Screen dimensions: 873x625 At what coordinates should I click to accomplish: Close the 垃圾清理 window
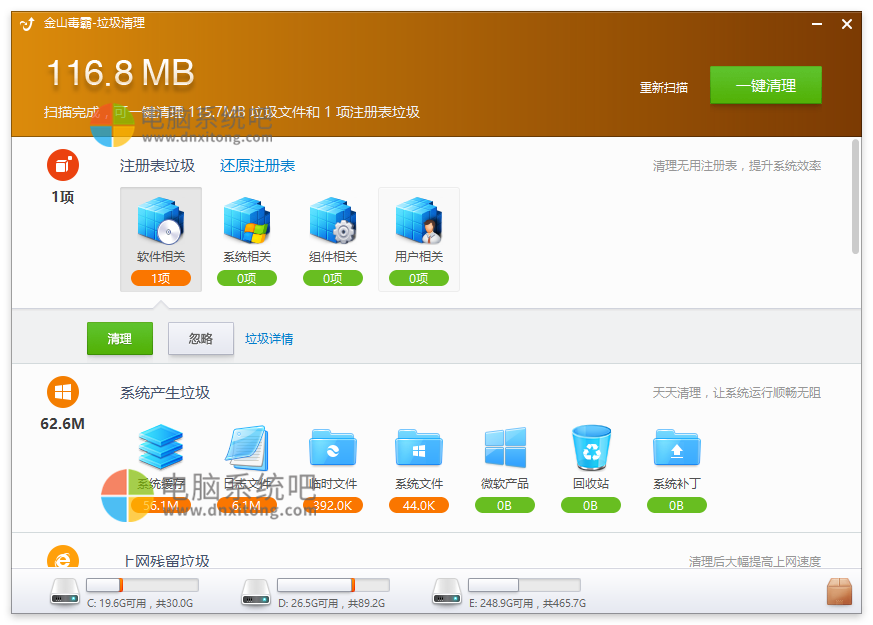(x=847, y=24)
